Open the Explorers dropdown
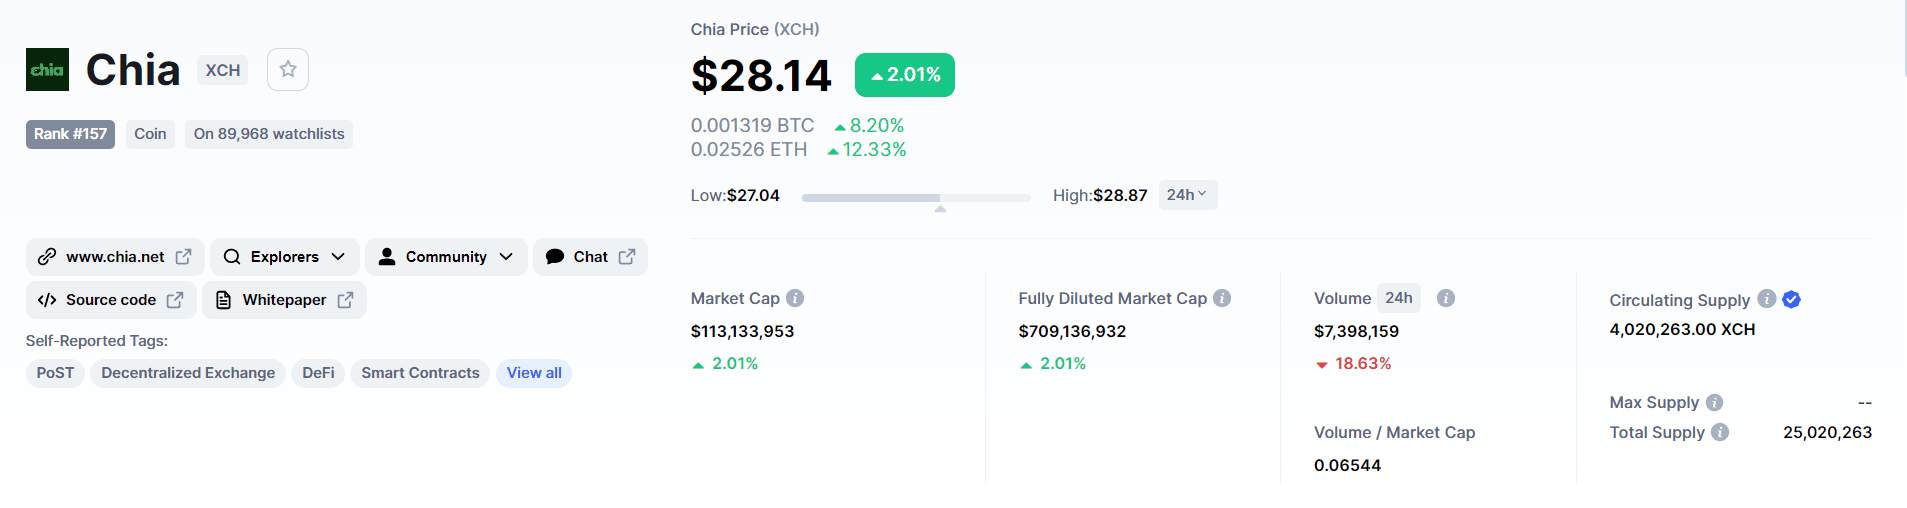Image resolution: width=1907 pixels, height=508 pixels. (284, 257)
